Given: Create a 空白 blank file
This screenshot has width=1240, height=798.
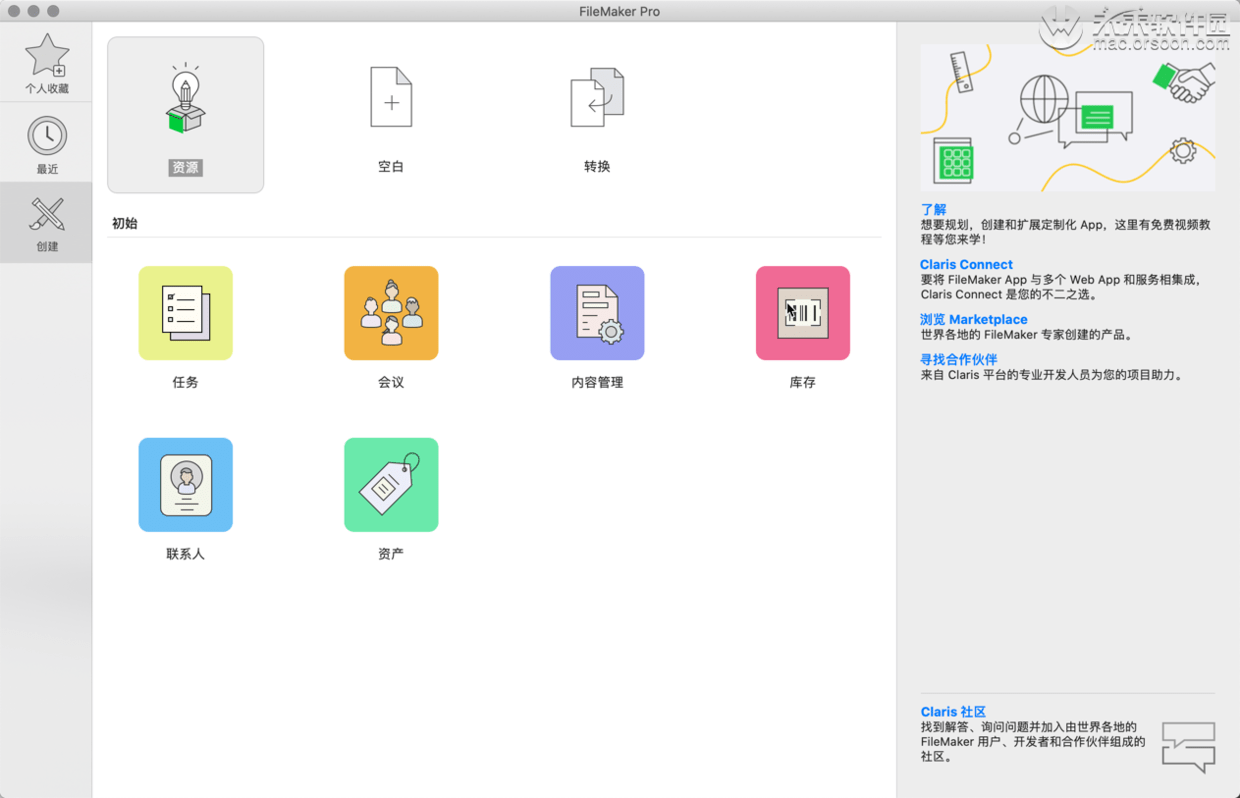Looking at the screenshot, I should pyautogui.click(x=391, y=98).
